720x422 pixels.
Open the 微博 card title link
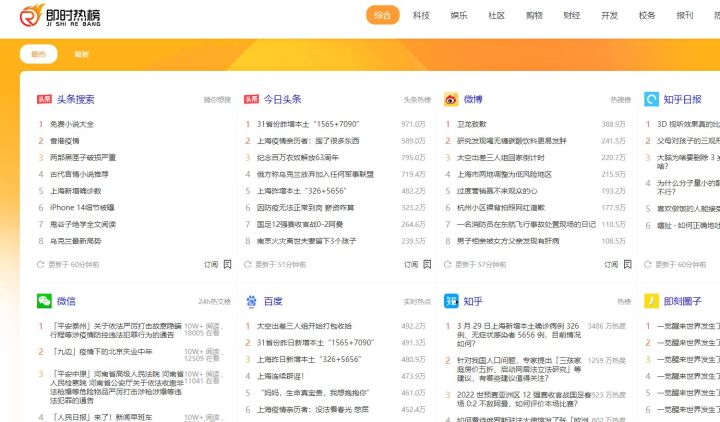[473, 99]
